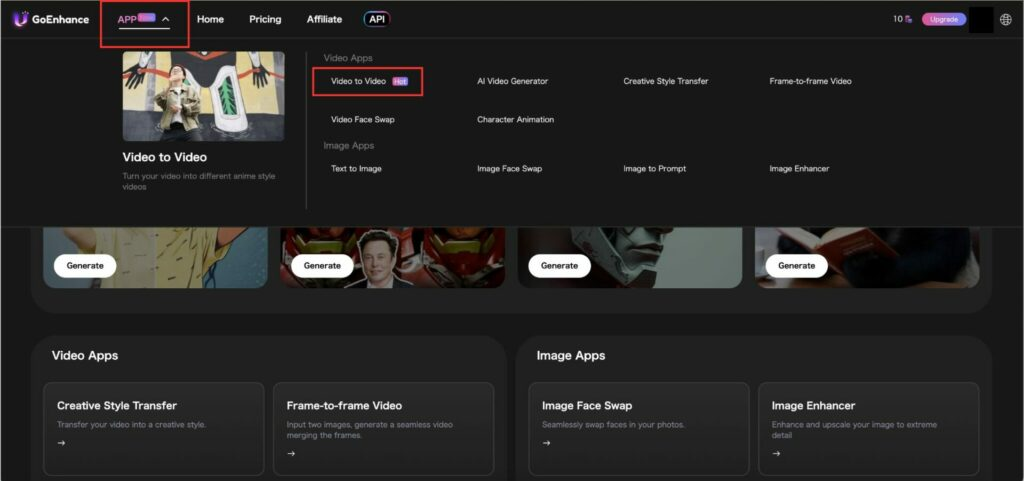The height and width of the screenshot is (481, 1024).
Task: Click the arrow under Creative Style Transfer
Action: [61, 443]
